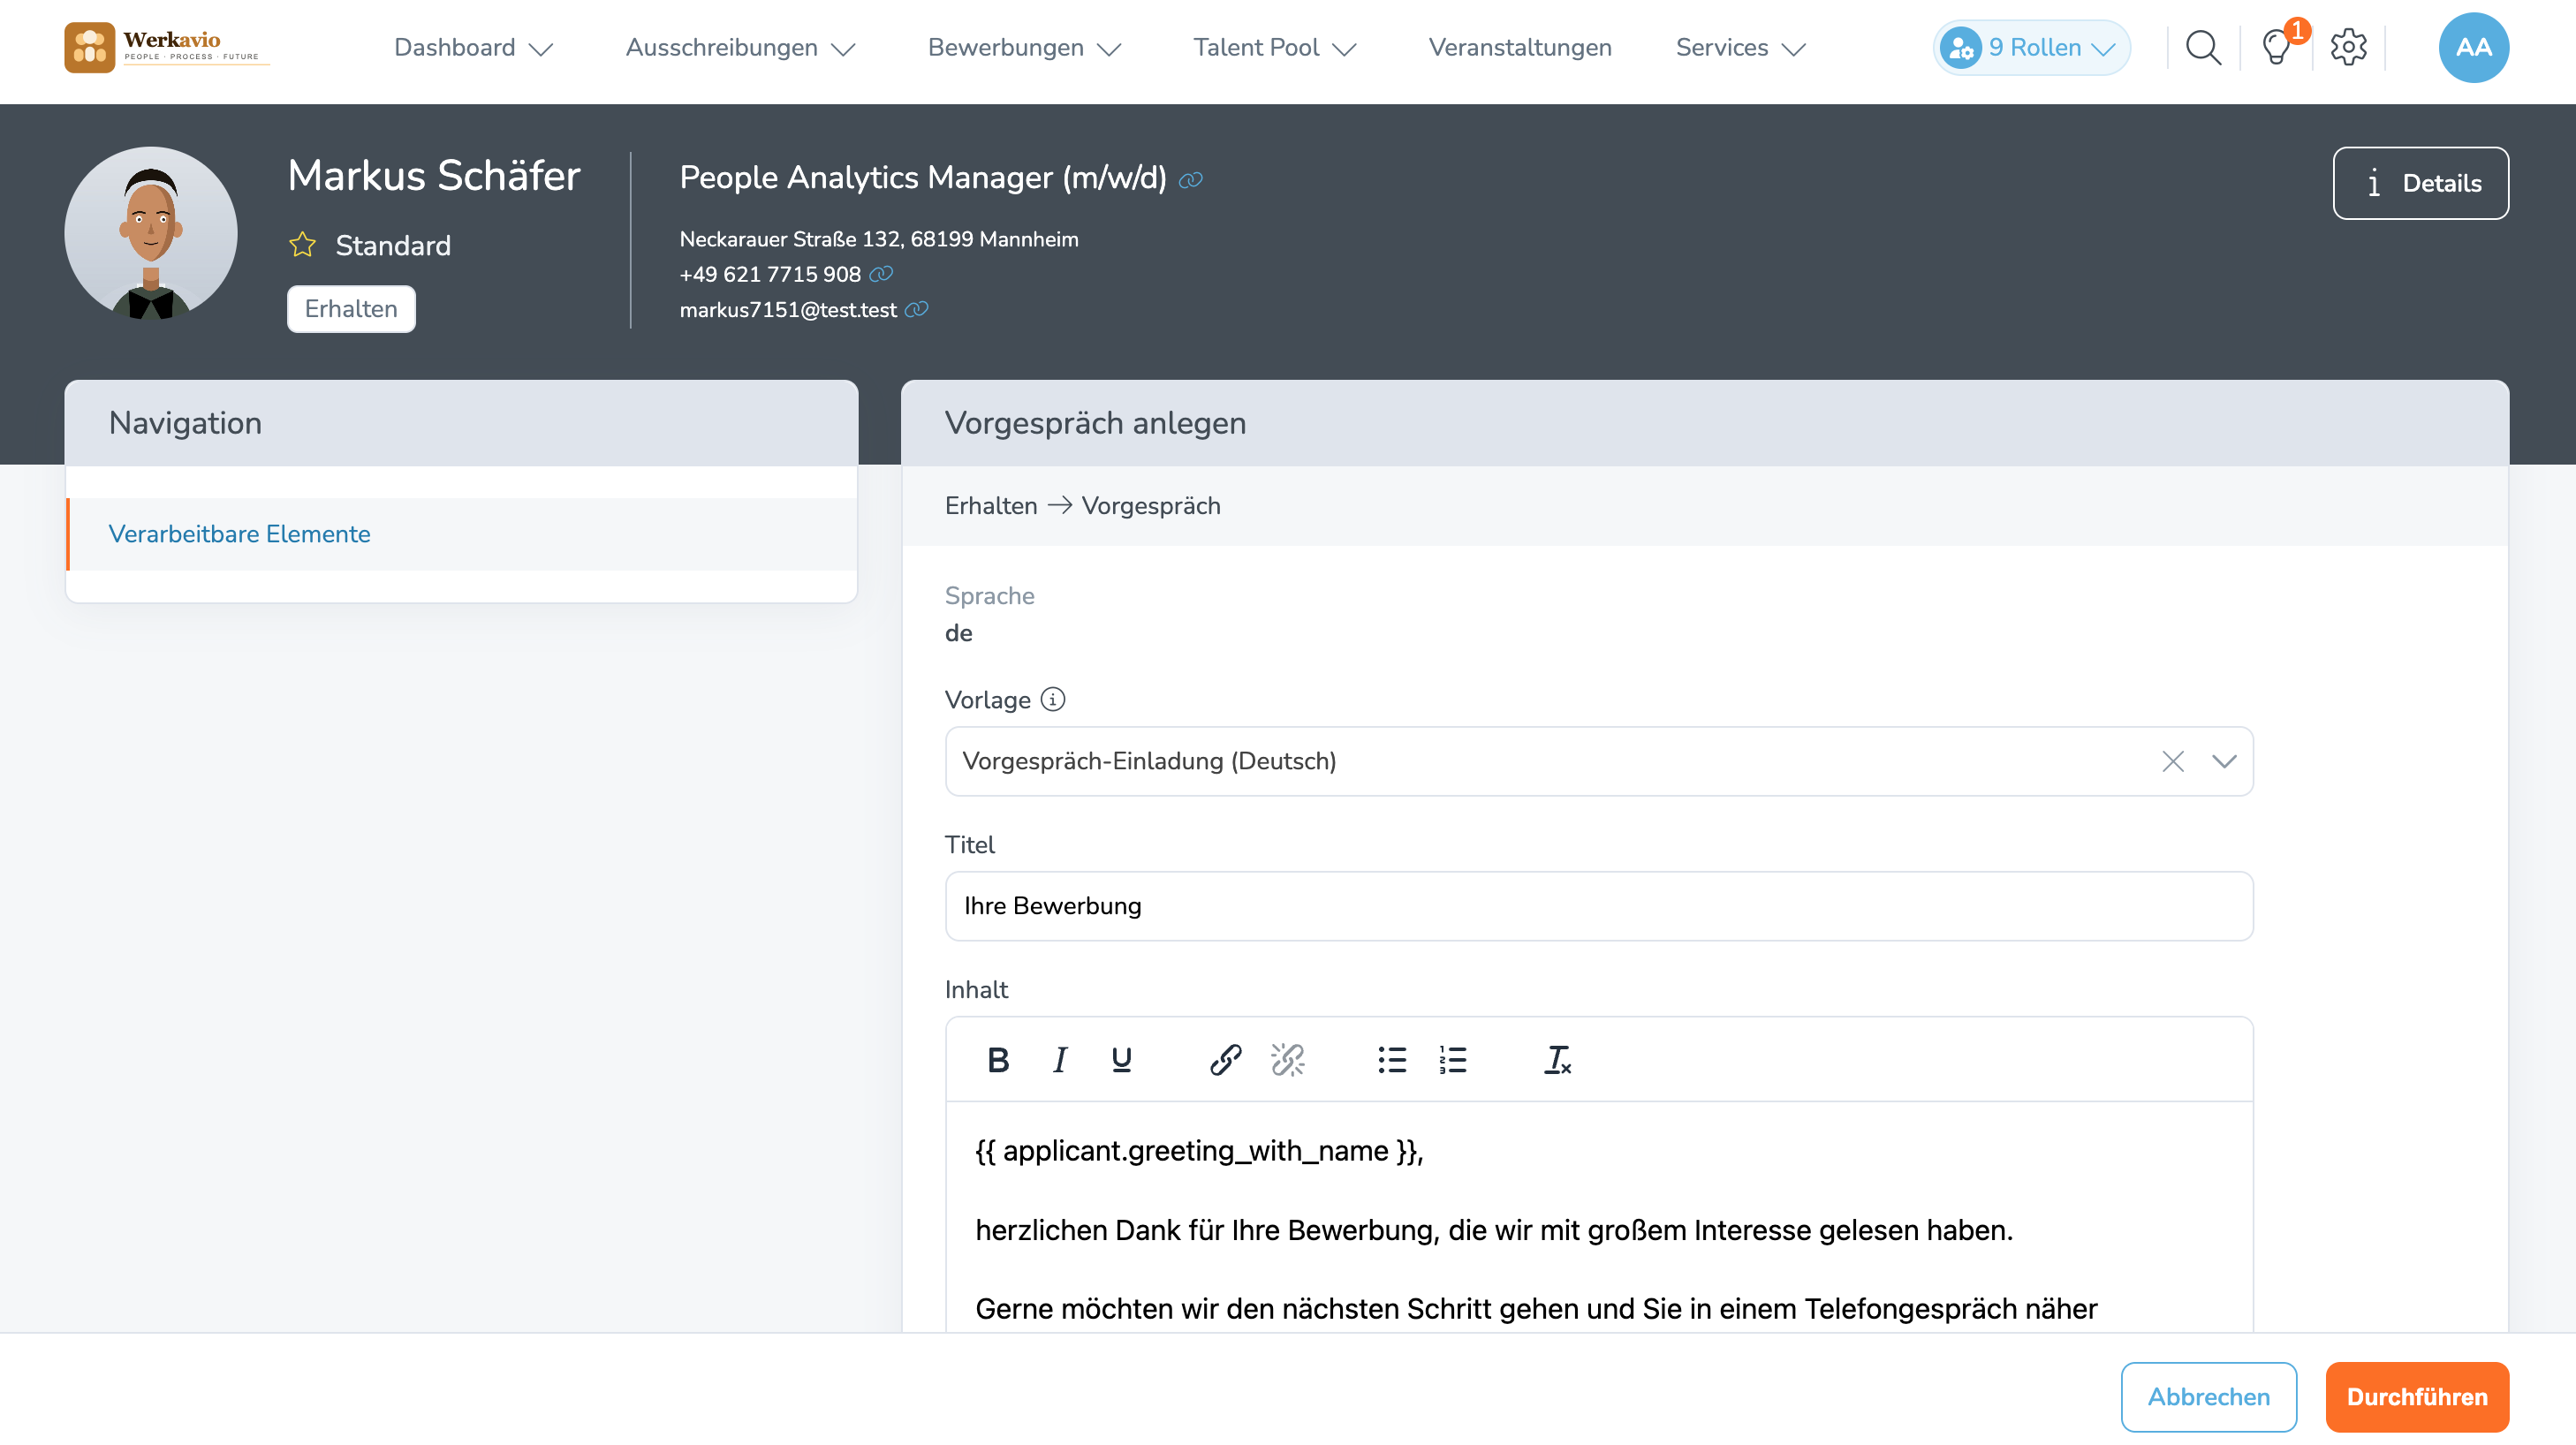Insert a numbered list

1452,1059
